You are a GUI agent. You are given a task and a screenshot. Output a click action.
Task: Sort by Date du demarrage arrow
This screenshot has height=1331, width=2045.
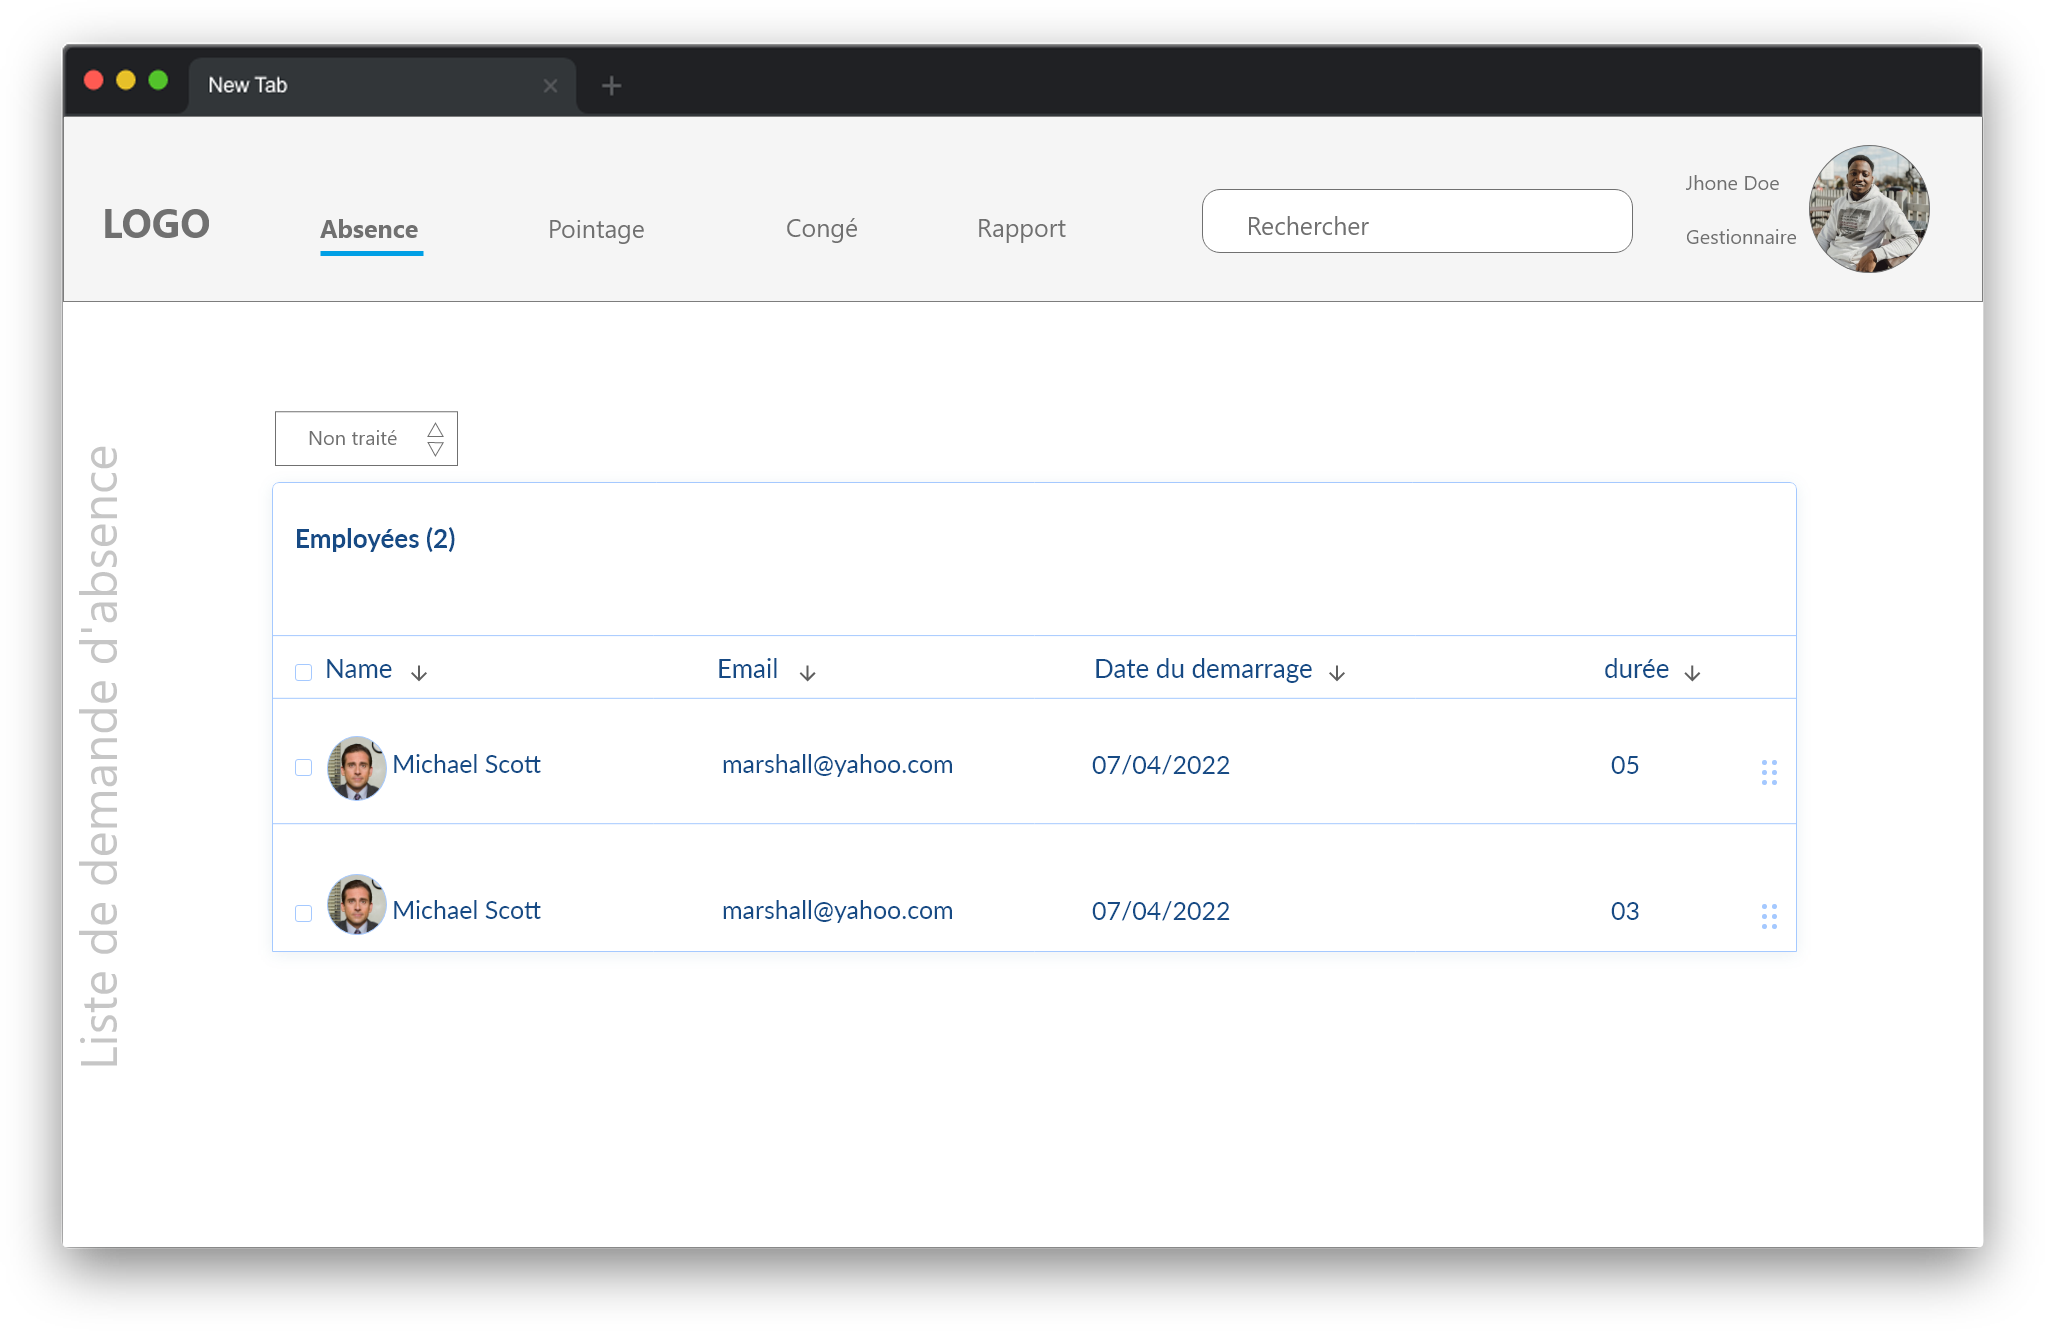tap(1336, 673)
